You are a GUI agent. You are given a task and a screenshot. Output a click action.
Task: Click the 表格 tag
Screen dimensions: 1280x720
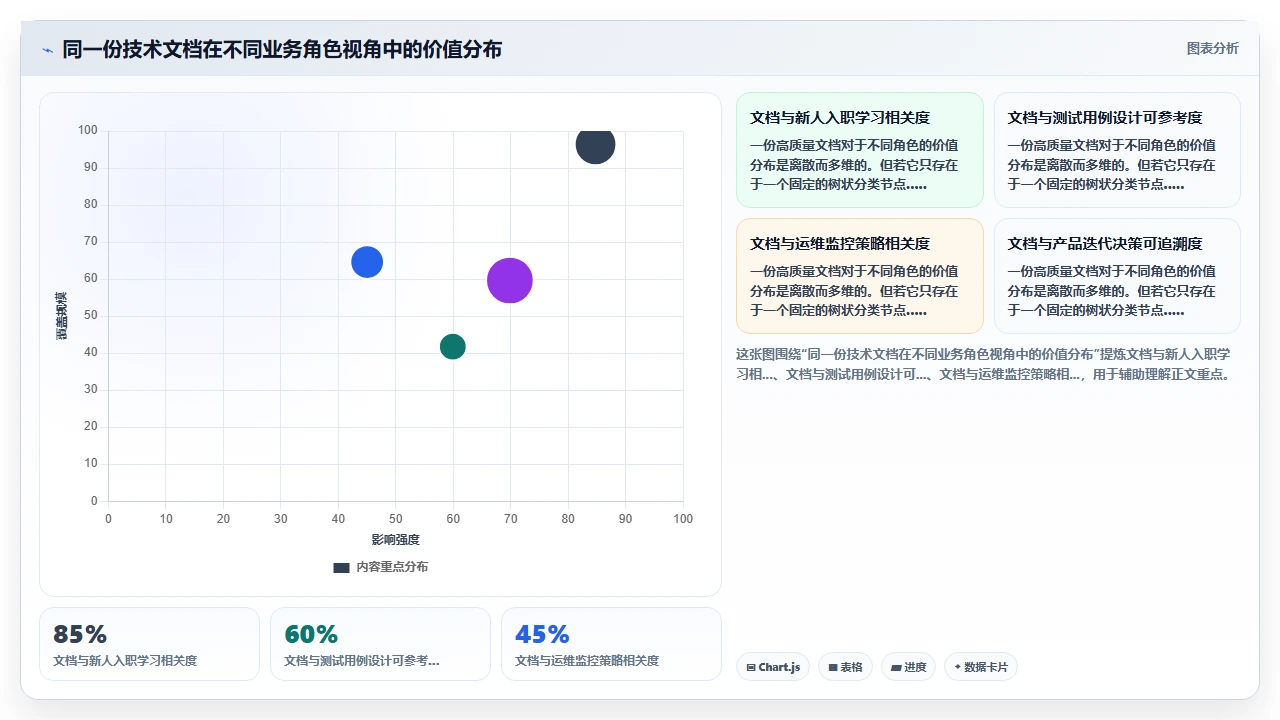(846, 667)
